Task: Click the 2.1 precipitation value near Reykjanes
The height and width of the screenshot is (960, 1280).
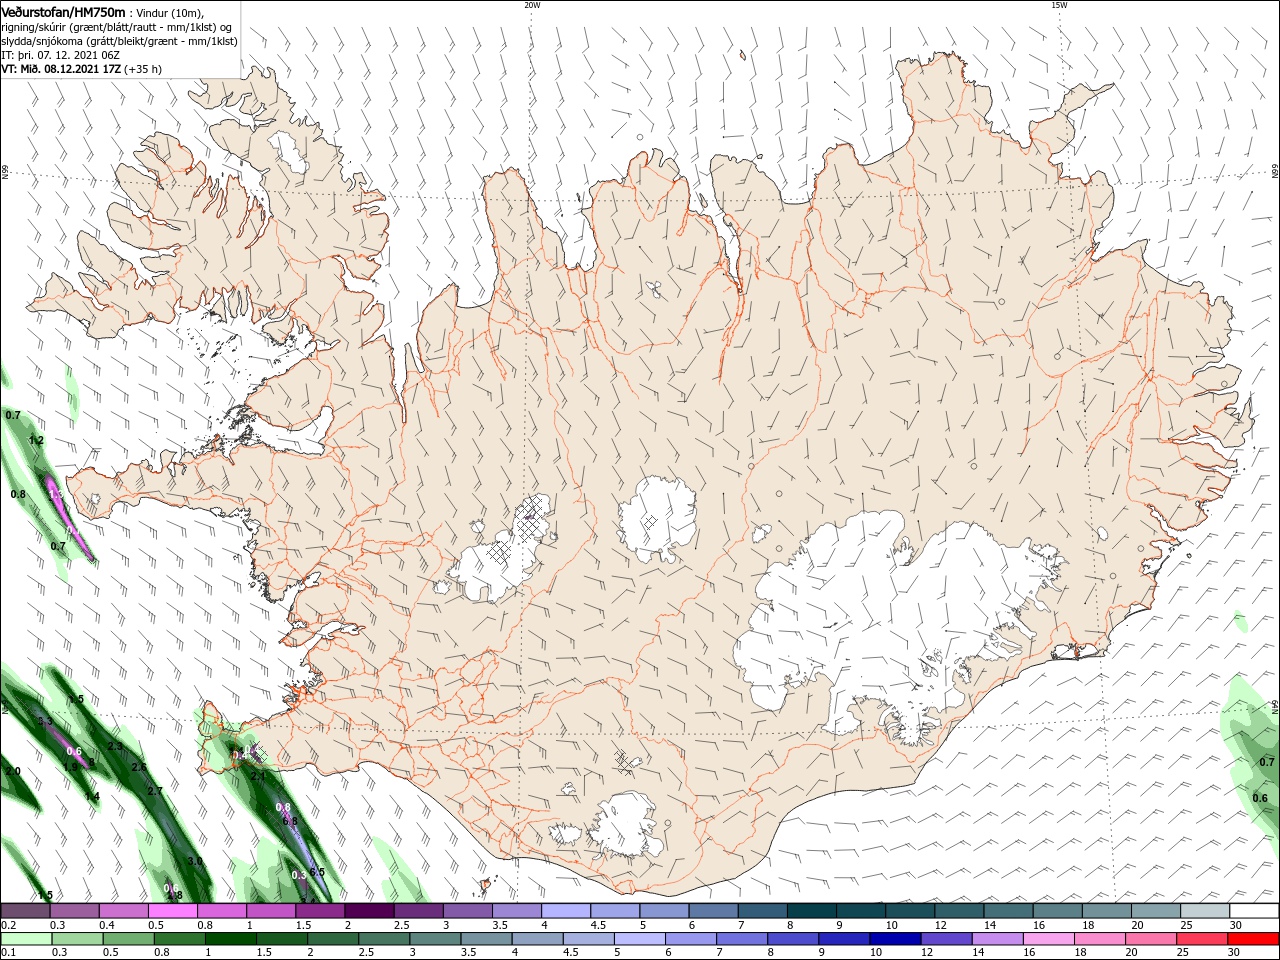Action: (x=258, y=775)
